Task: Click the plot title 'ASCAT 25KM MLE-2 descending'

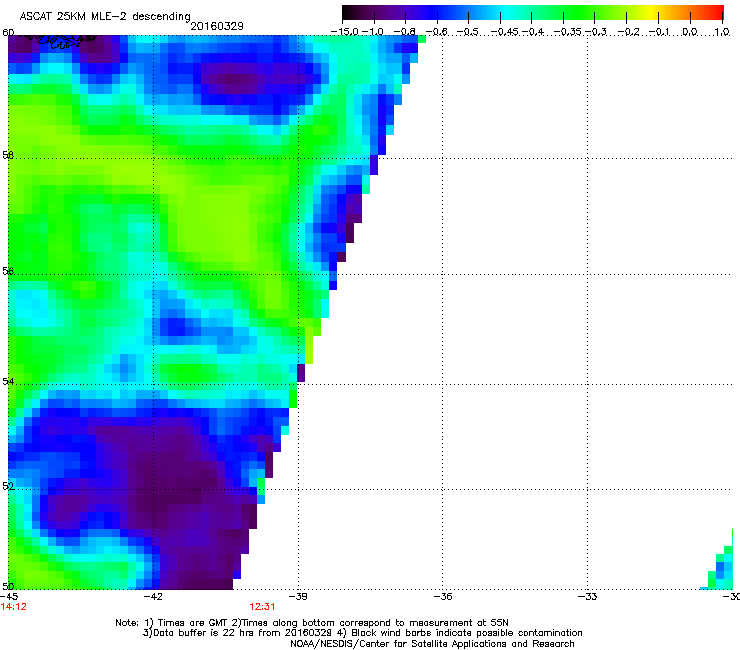Action: point(105,16)
